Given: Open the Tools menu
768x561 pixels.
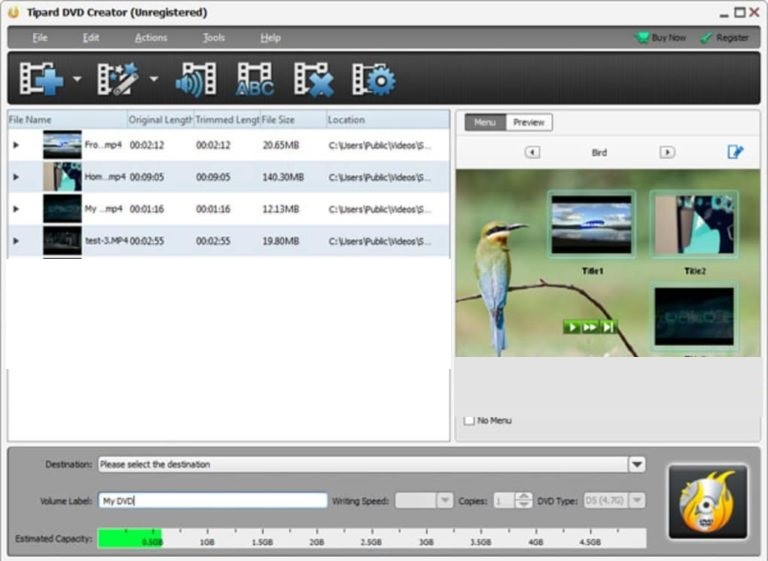Looking at the screenshot, I should coord(214,38).
